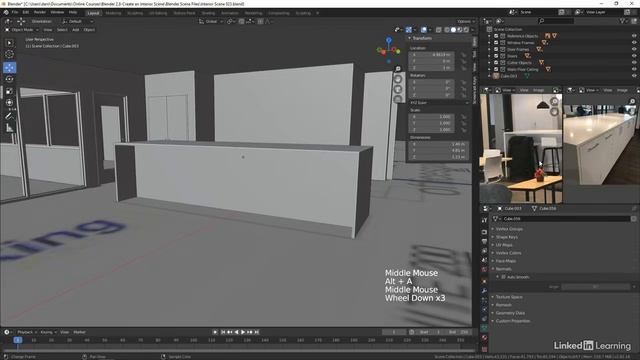Open Global transform orientation dropdown
Screen dimensions: 640x360
click(211, 21)
